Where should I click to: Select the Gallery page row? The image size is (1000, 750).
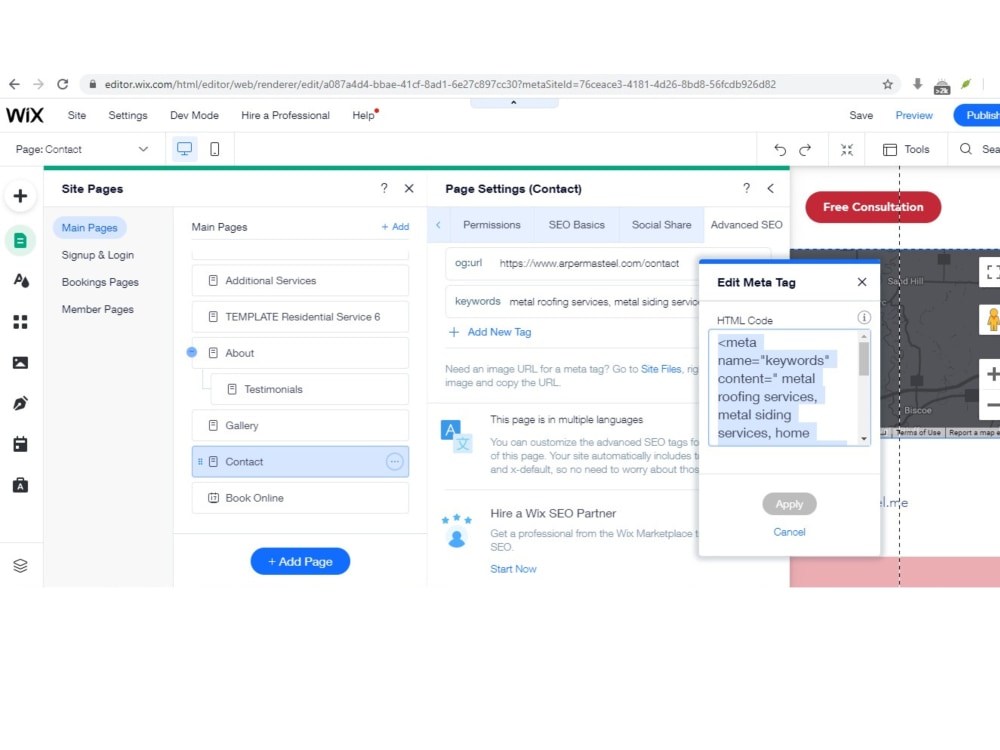point(300,425)
